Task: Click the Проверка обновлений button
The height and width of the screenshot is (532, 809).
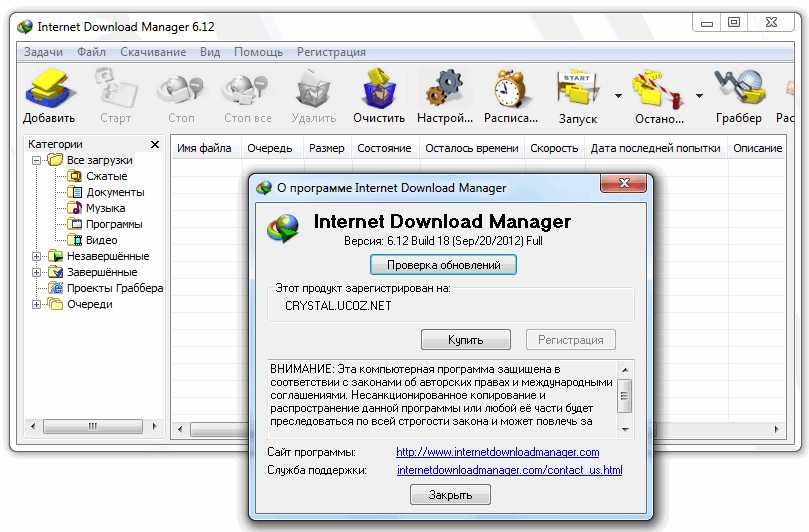Action: point(443,265)
